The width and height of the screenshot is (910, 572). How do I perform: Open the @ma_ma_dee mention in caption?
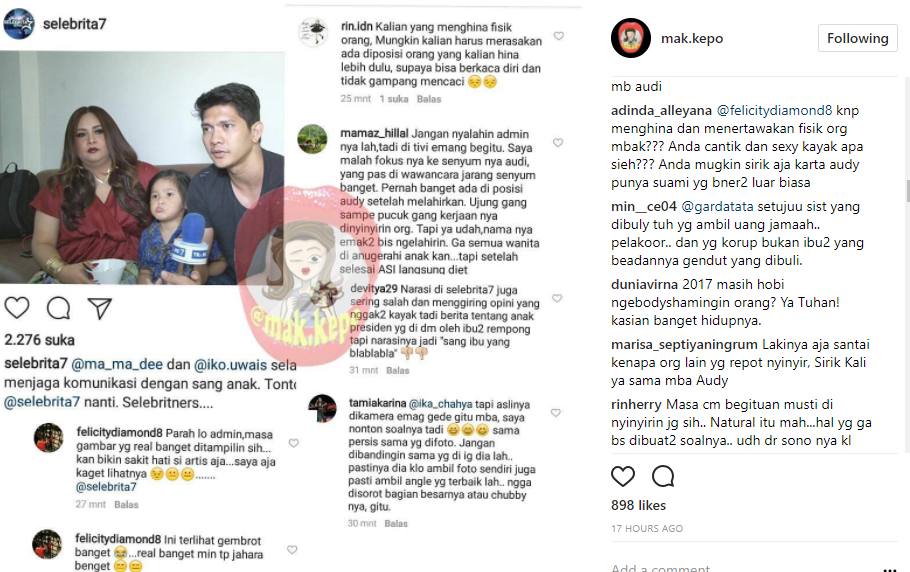117,364
